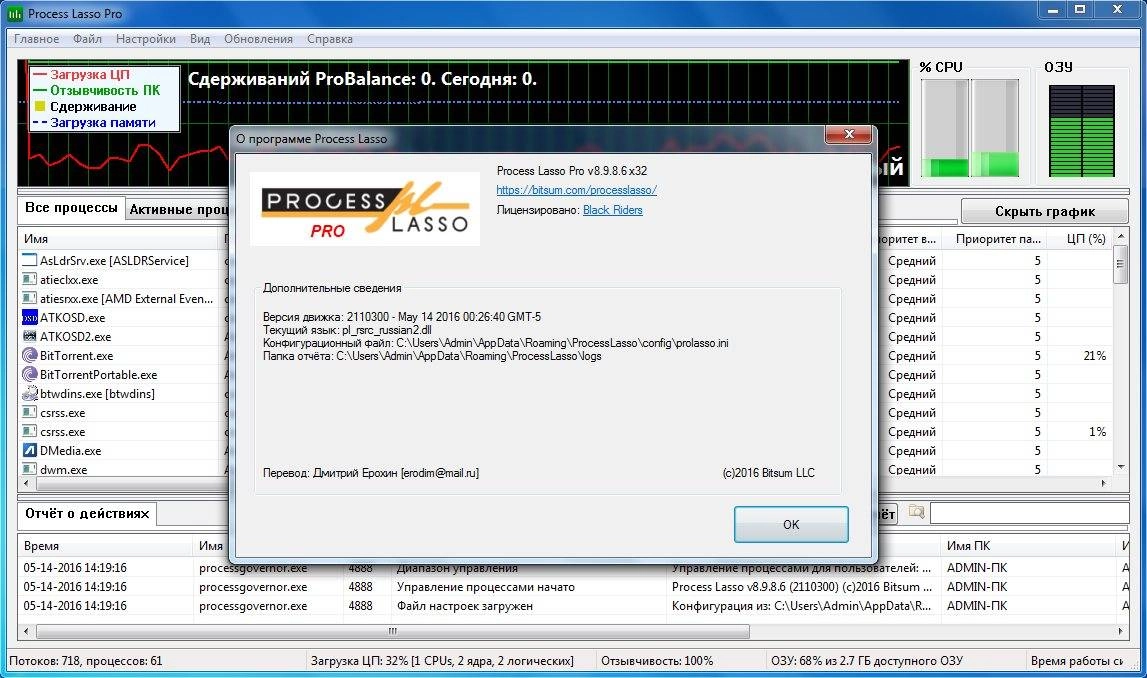Viewport: 1147px width, 678px height.
Task: Click the ATKOSD.exe OSD icon
Action: pyautogui.click(x=29, y=317)
